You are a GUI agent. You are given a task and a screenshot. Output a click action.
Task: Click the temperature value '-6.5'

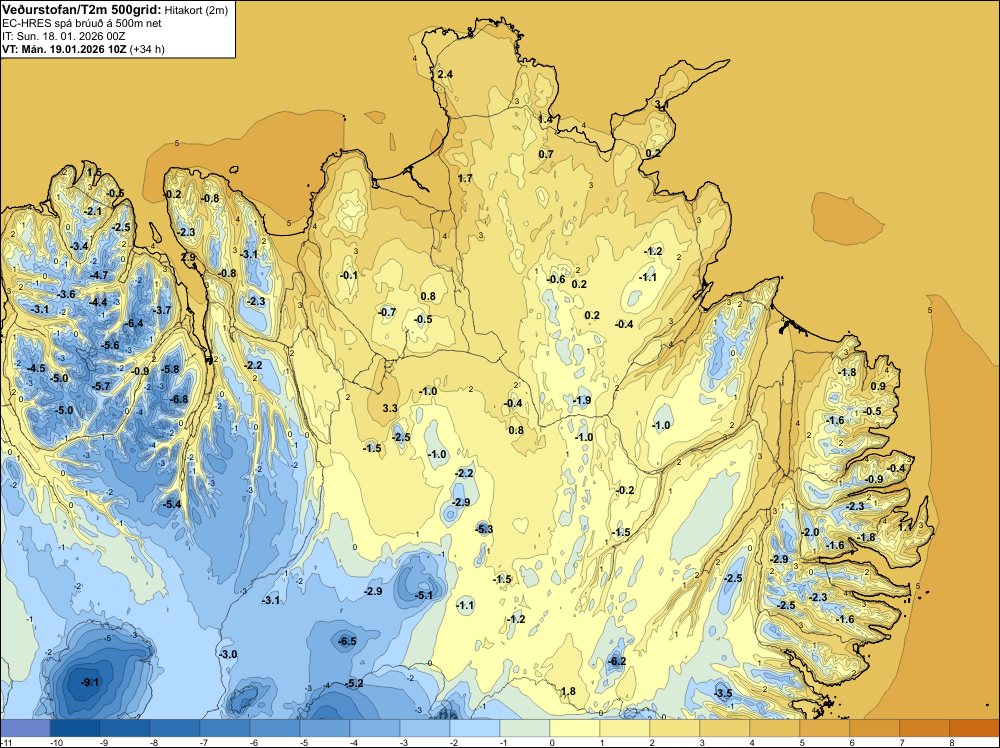[348, 642]
